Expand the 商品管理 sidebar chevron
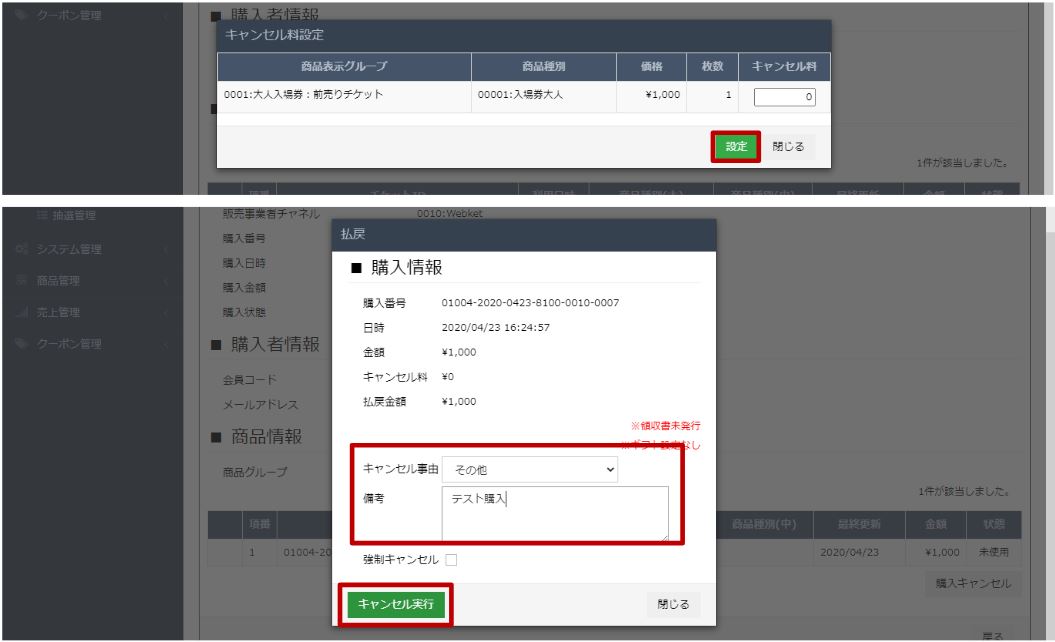This screenshot has width=1055, height=642. (x=165, y=281)
